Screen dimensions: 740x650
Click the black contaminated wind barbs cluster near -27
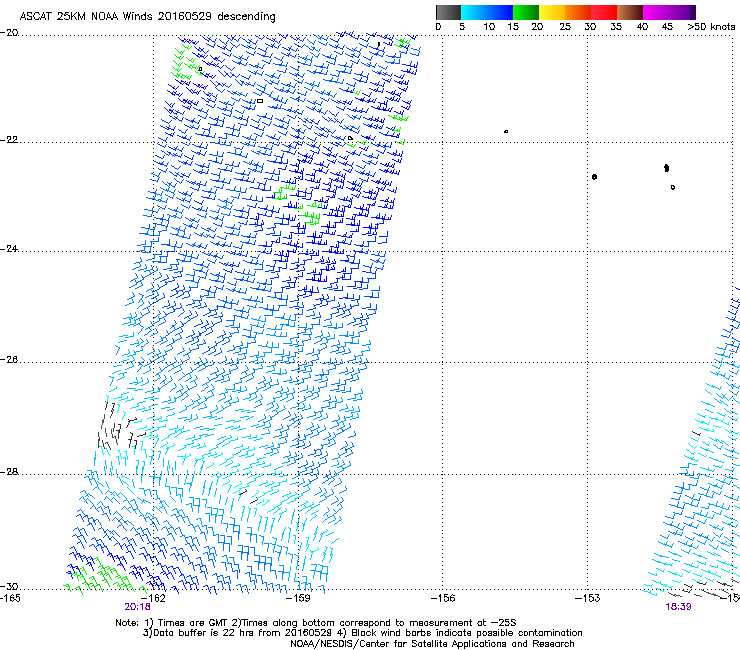tap(120, 427)
